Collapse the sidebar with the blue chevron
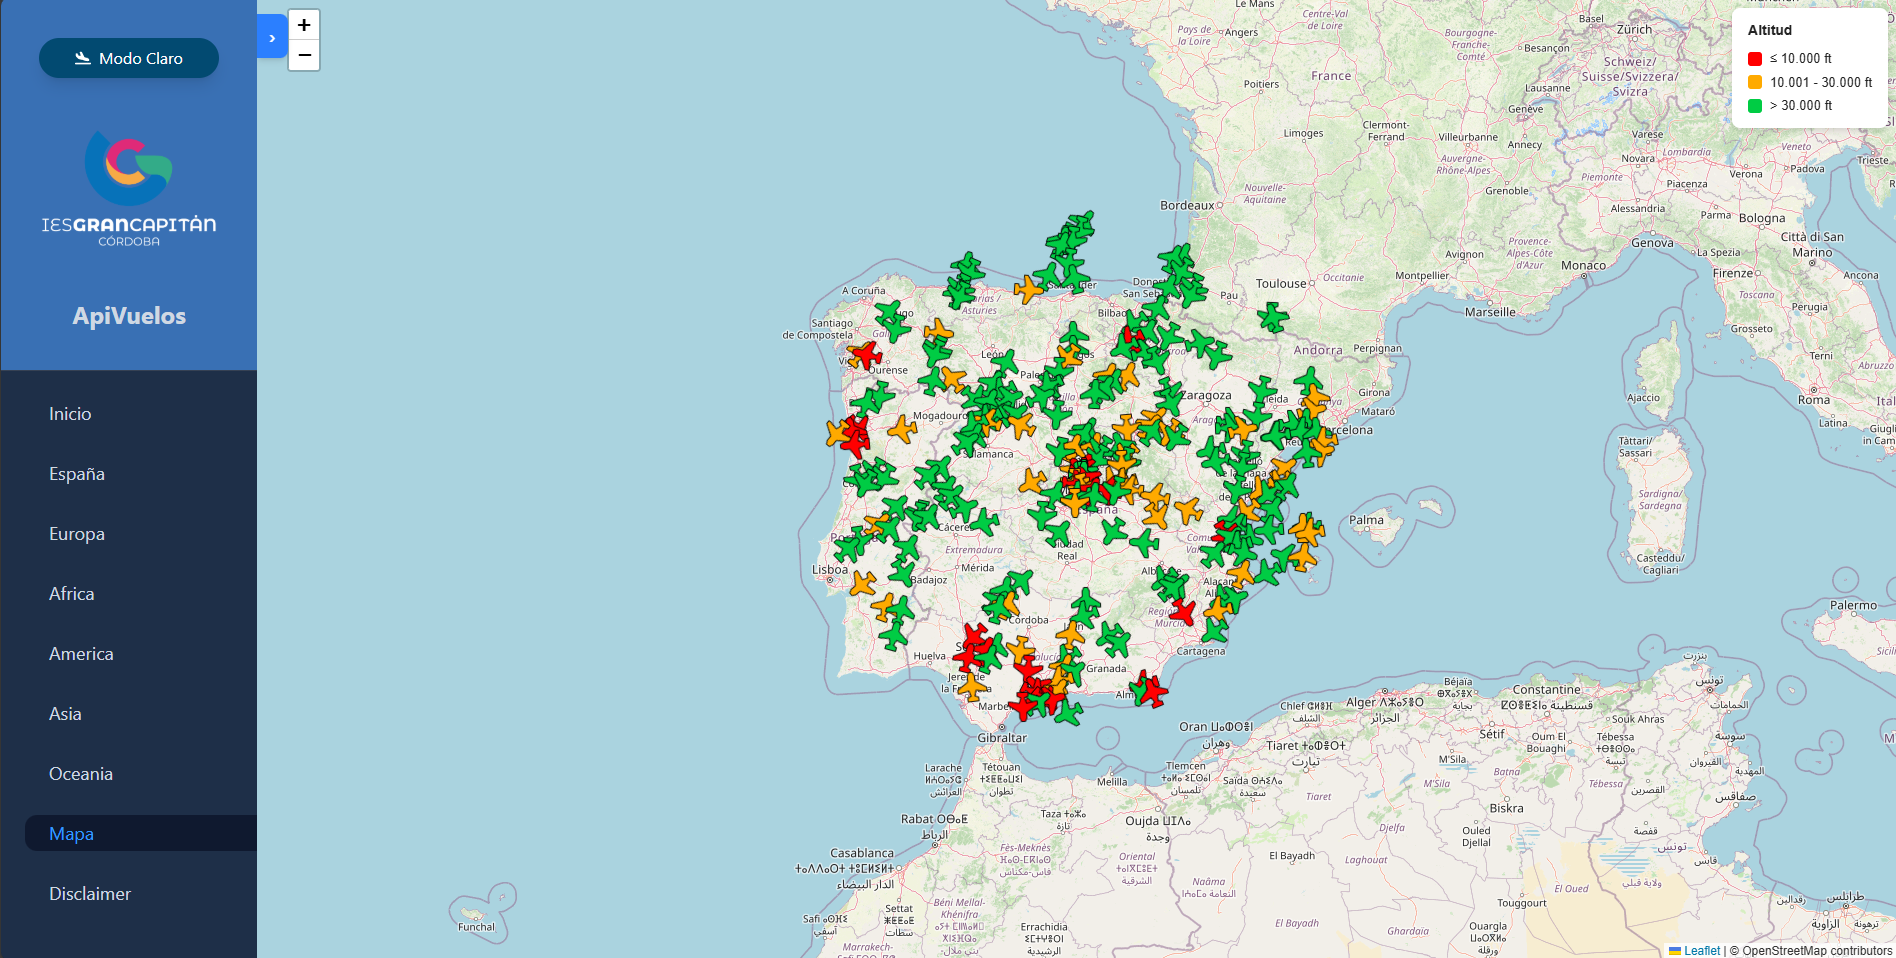Viewport: 1896px width, 958px height. click(x=272, y=37)
